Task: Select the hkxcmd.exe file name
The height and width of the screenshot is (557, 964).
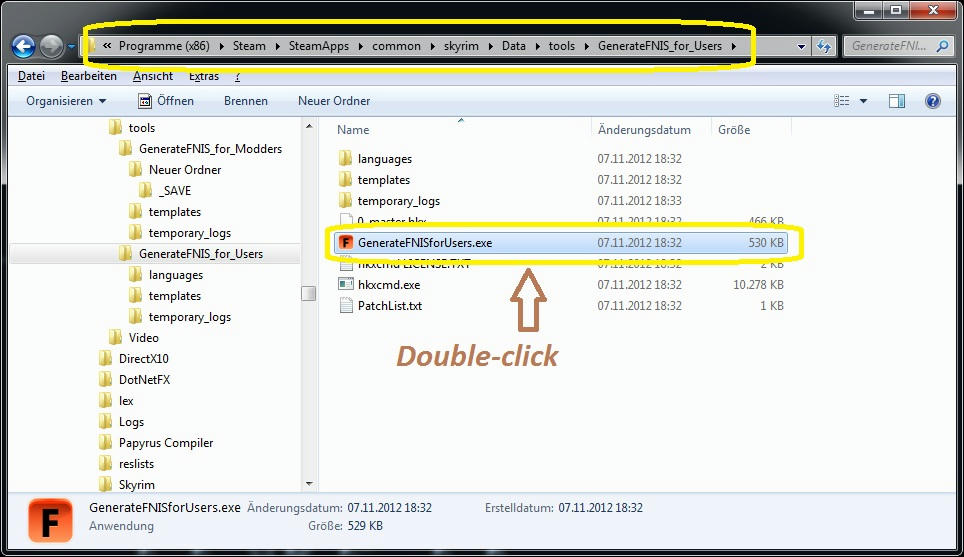Action: 389,285
